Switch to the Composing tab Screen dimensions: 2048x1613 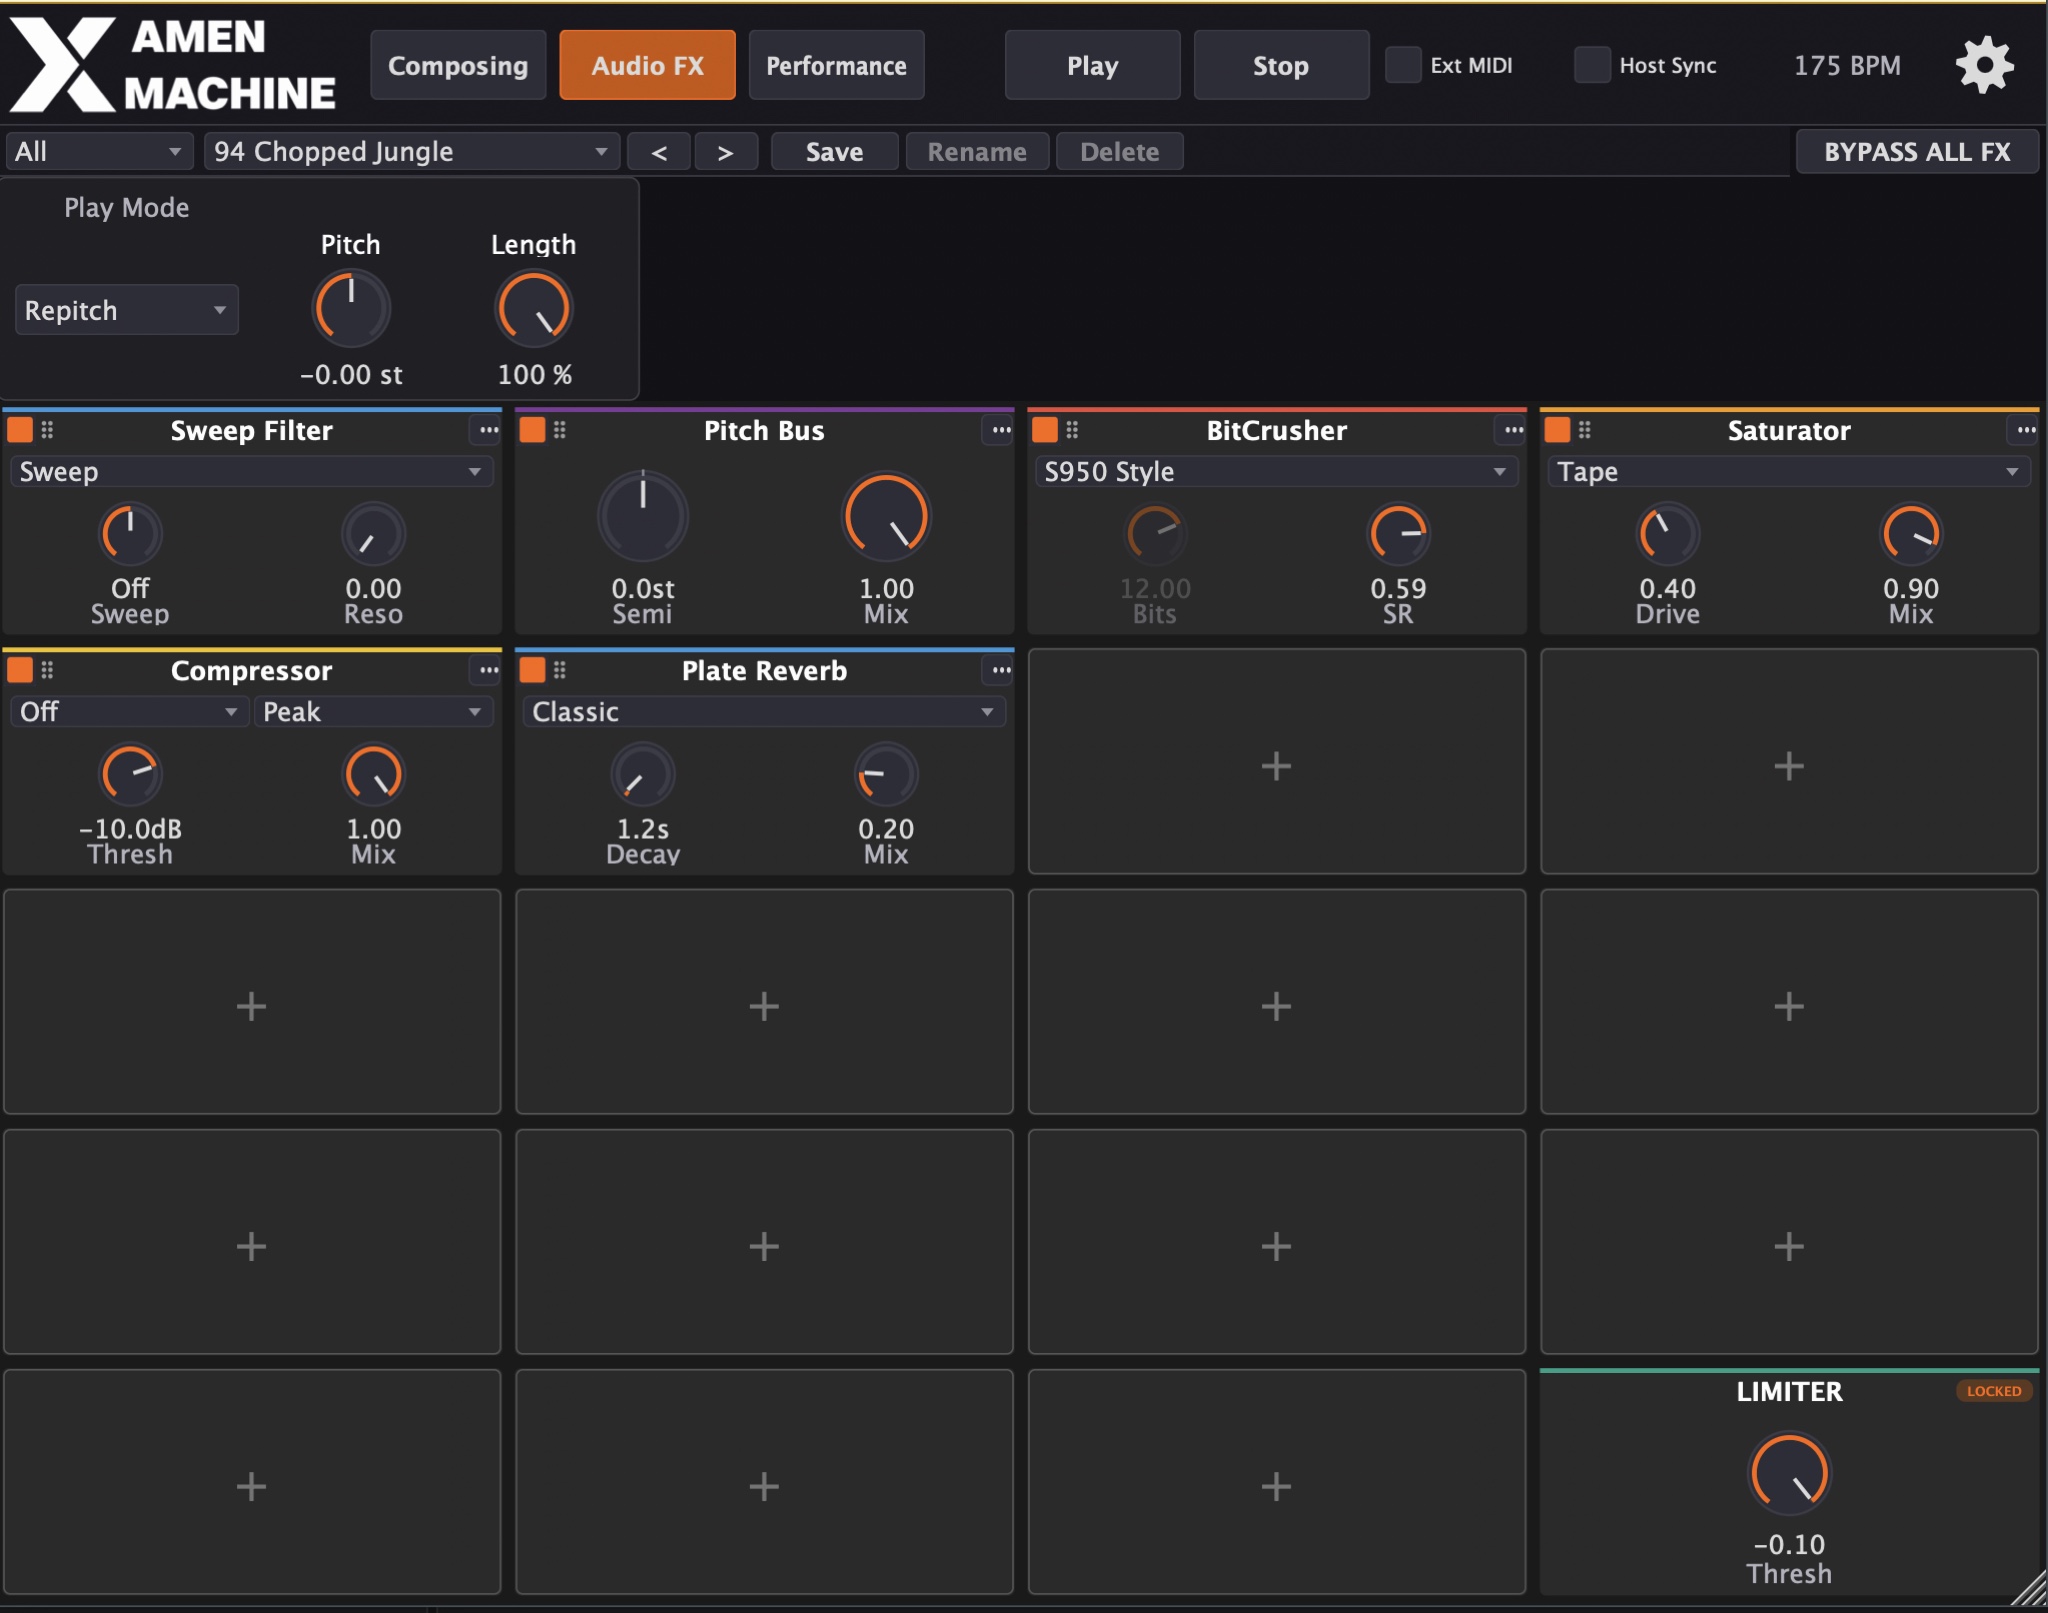coord(458,65)
